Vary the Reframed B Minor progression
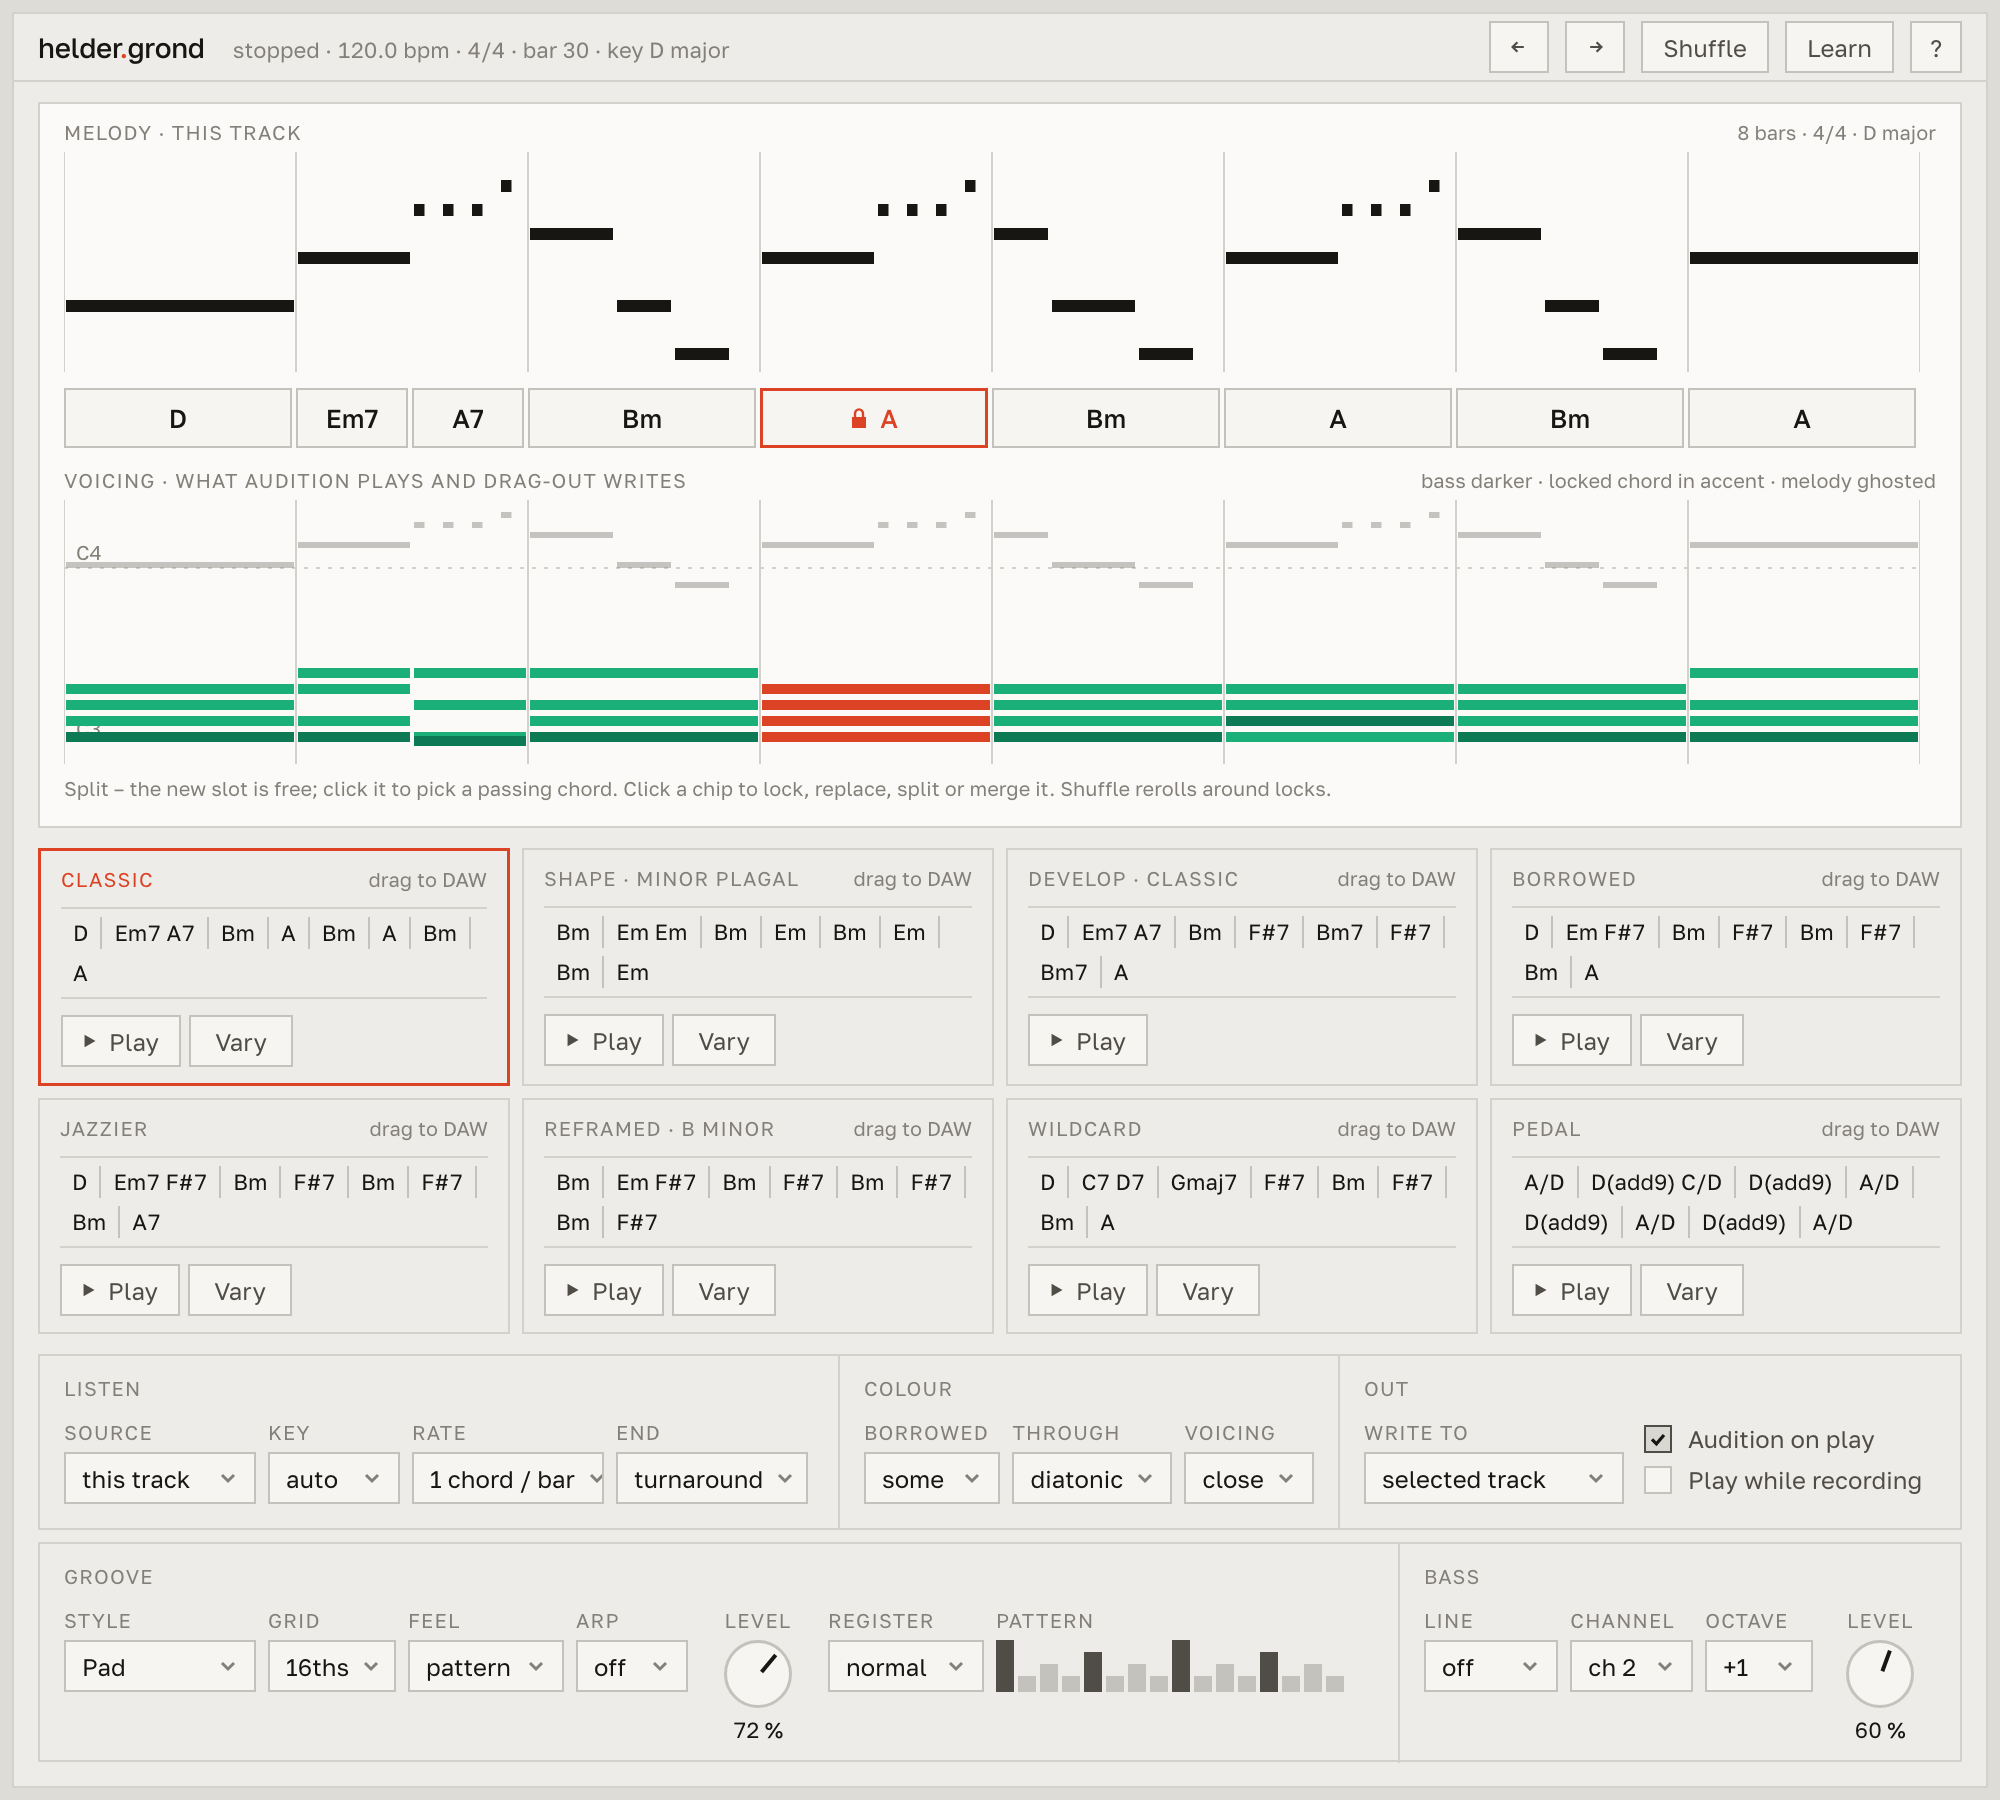The width and height of the screenshot is (2000, 1800). pos(724,1291)
